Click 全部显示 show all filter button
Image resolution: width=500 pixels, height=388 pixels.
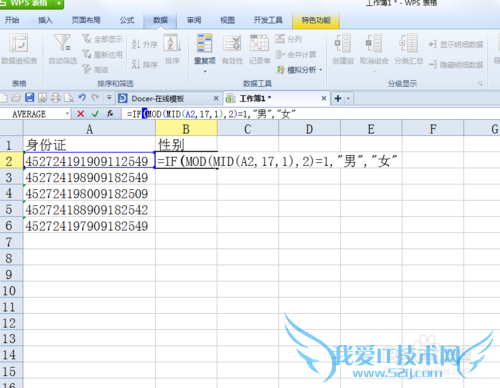click(x=102, y=39)
